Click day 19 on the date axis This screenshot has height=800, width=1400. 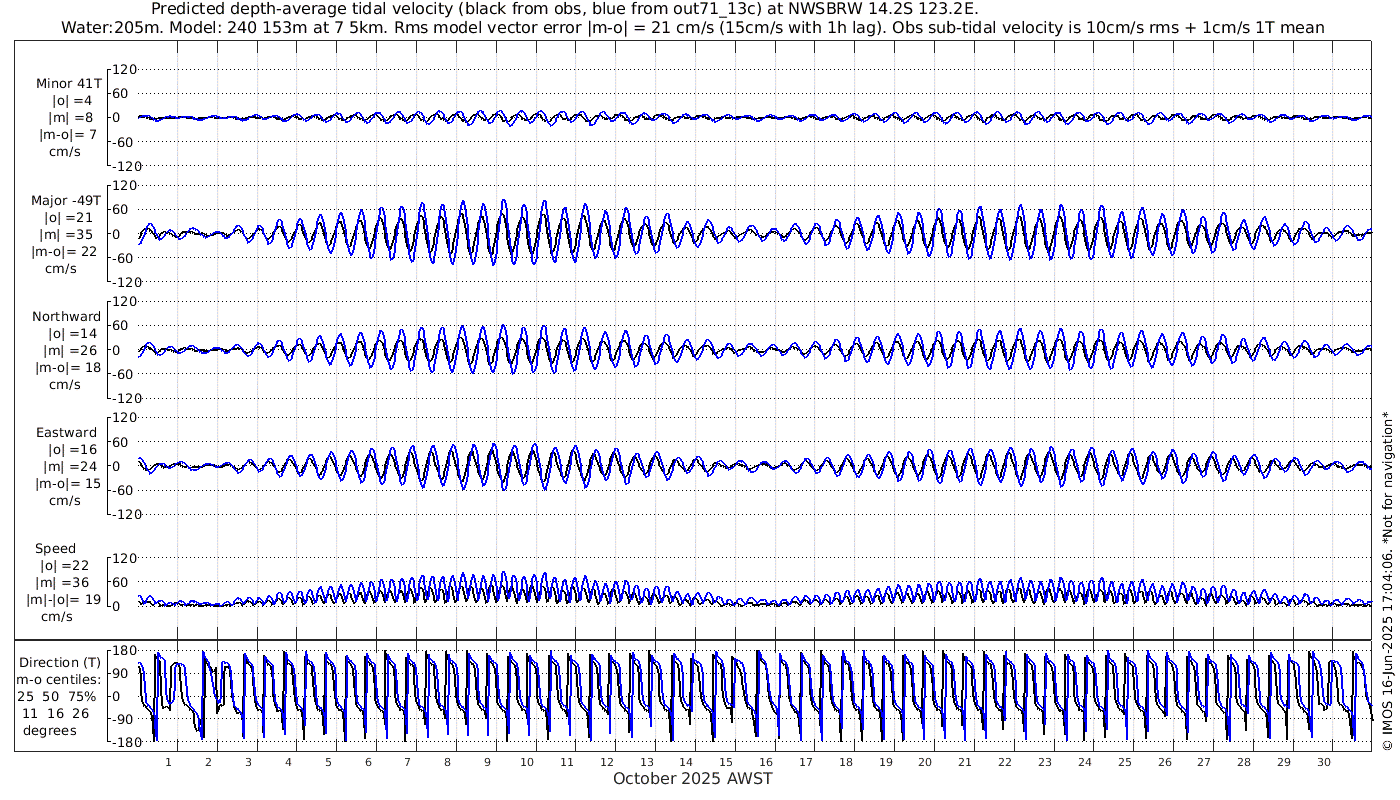(885, 761)
